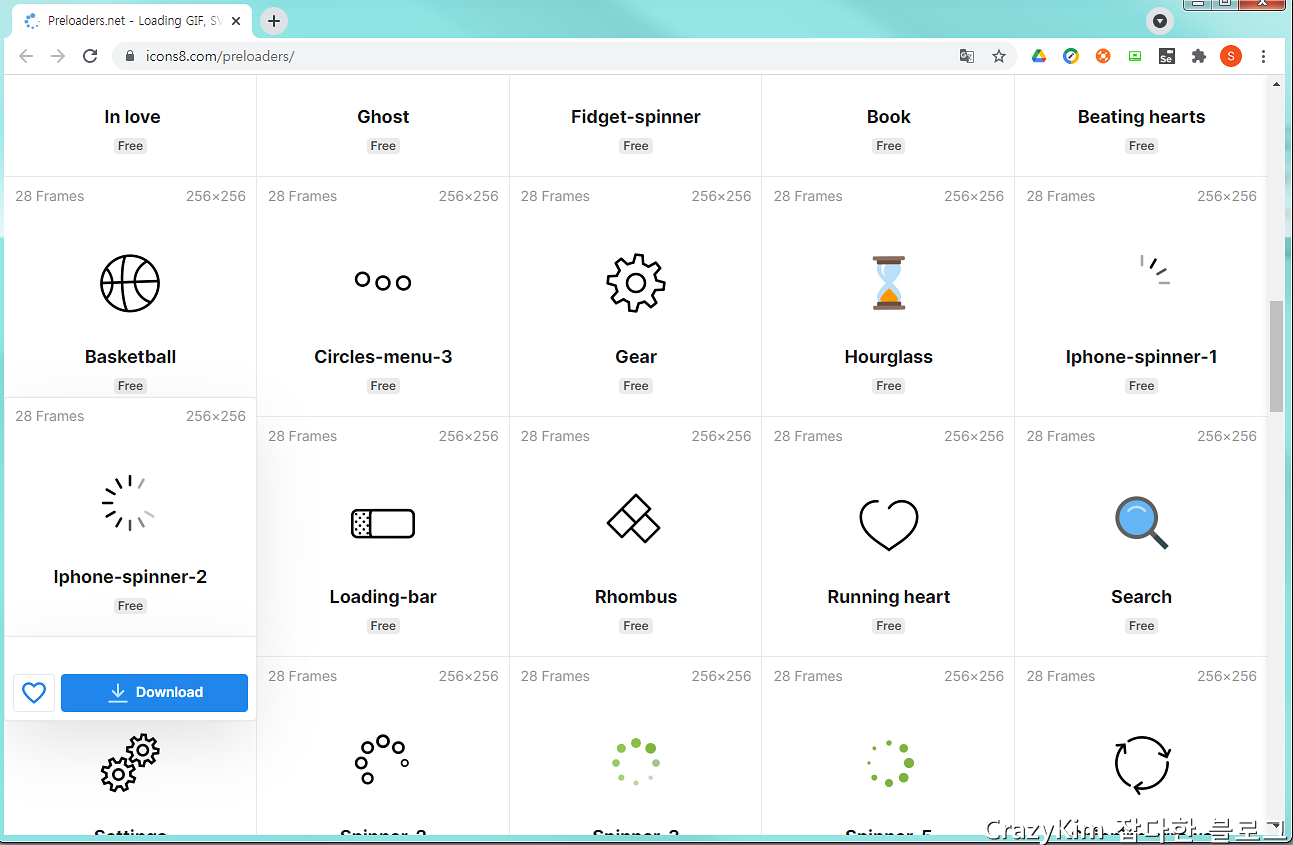This screenshot has width=1293, height=845.
Task: Open the Google Drive extension
Action: [1039, 56]
